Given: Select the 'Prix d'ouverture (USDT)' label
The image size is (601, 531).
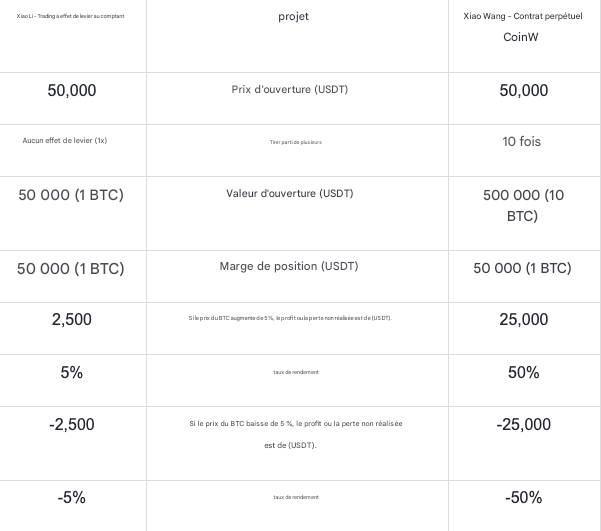Looking at the screenshot, I should (x=289, y=89).
